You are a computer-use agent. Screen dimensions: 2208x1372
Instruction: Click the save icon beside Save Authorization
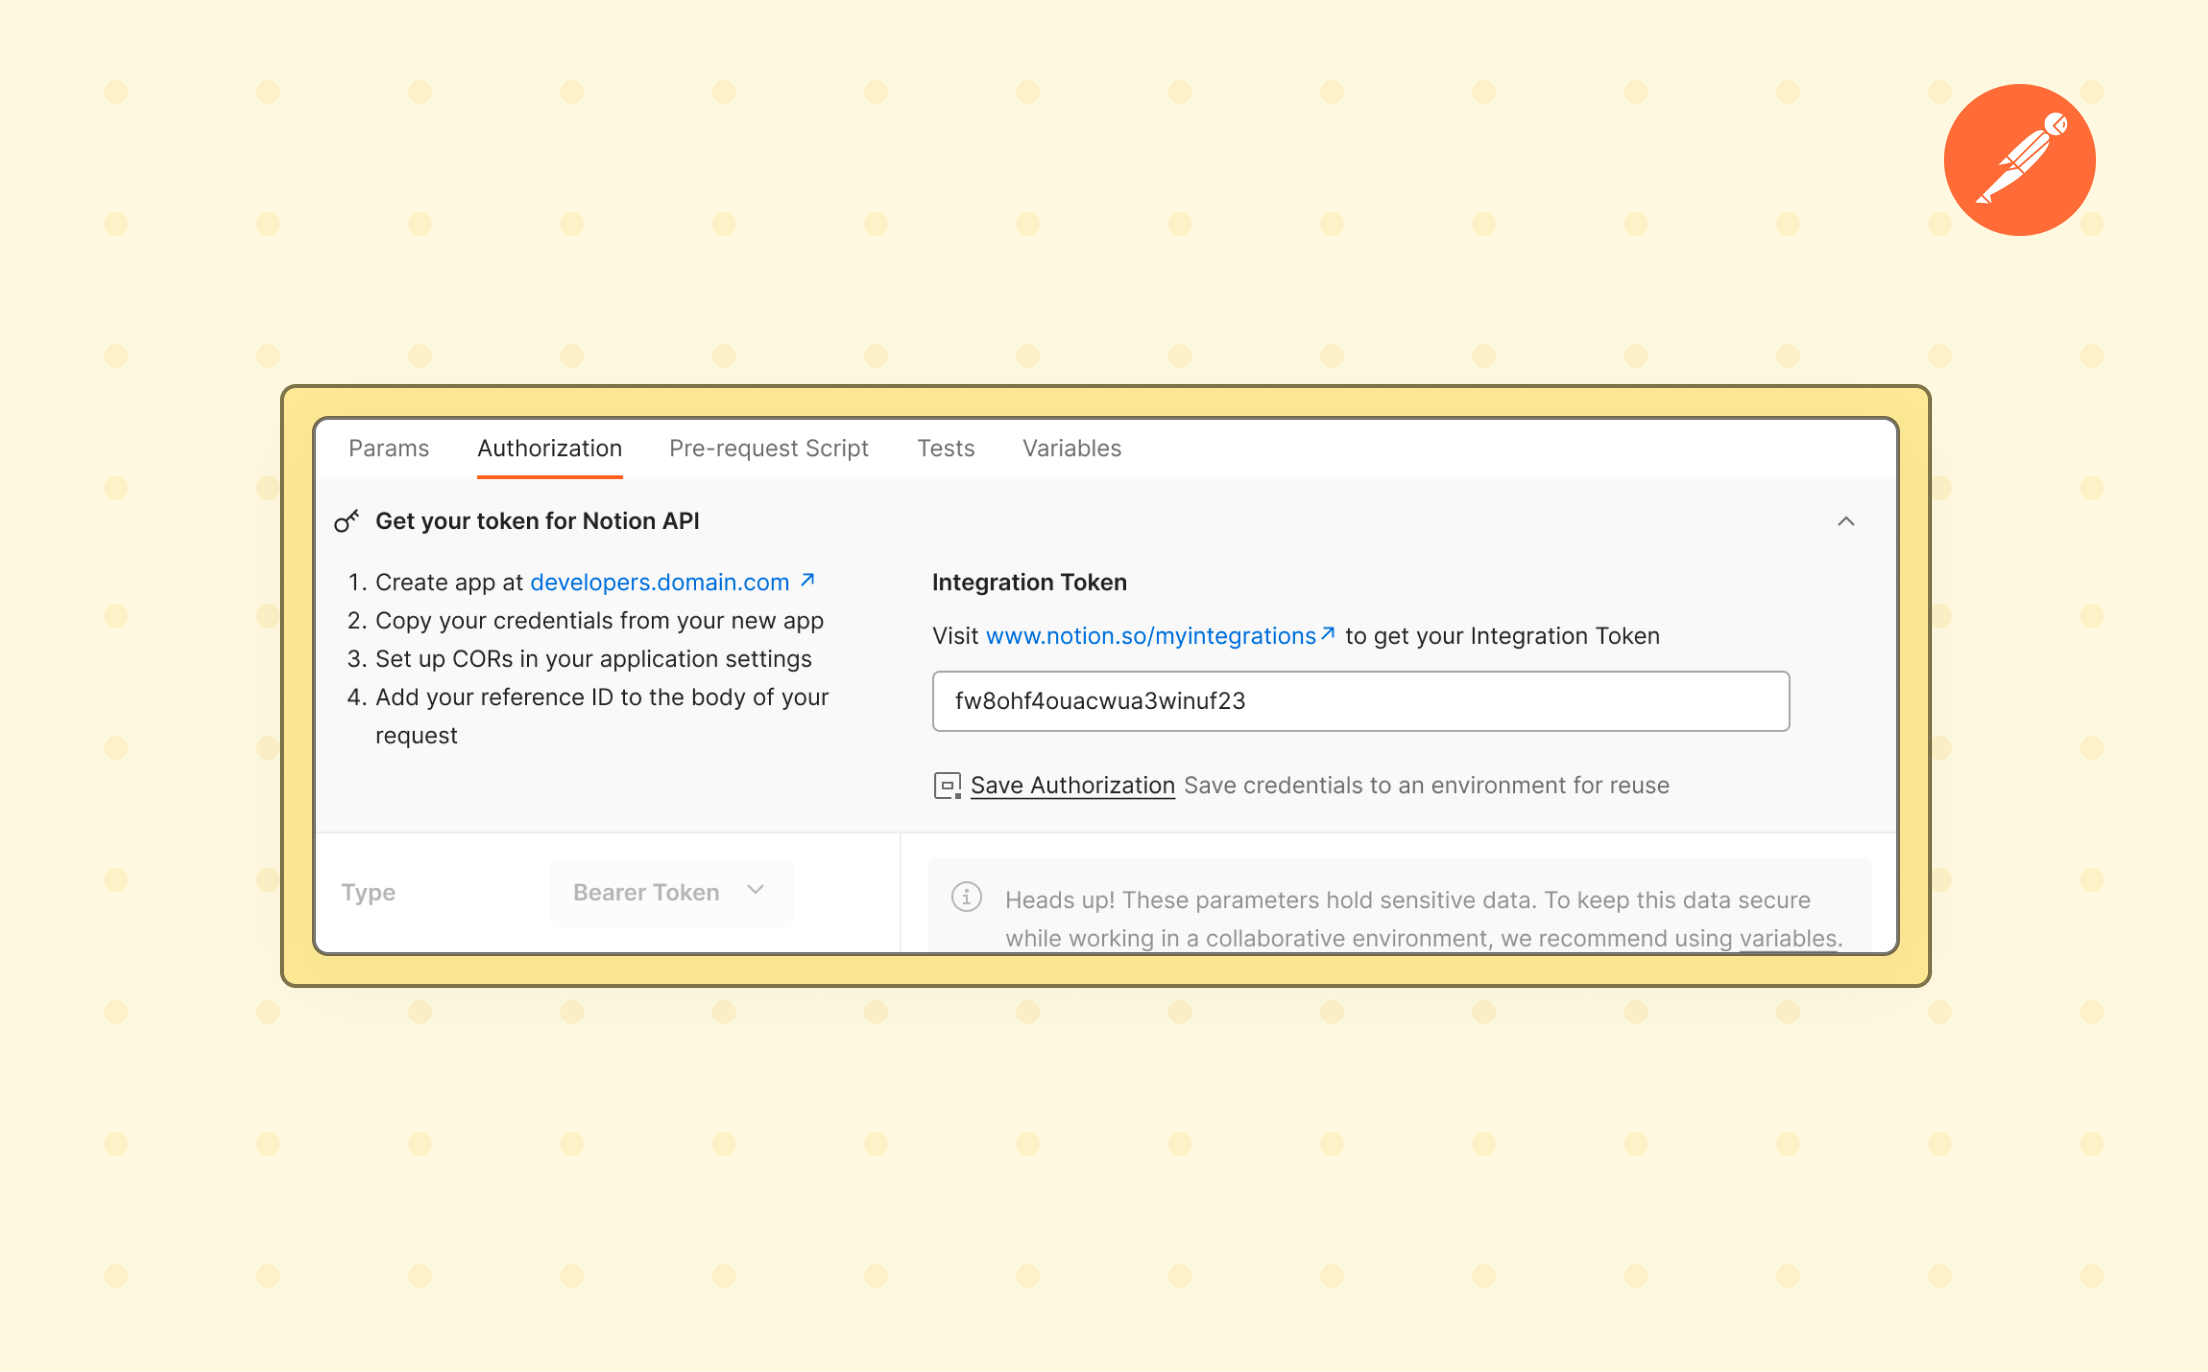(947, 786)
